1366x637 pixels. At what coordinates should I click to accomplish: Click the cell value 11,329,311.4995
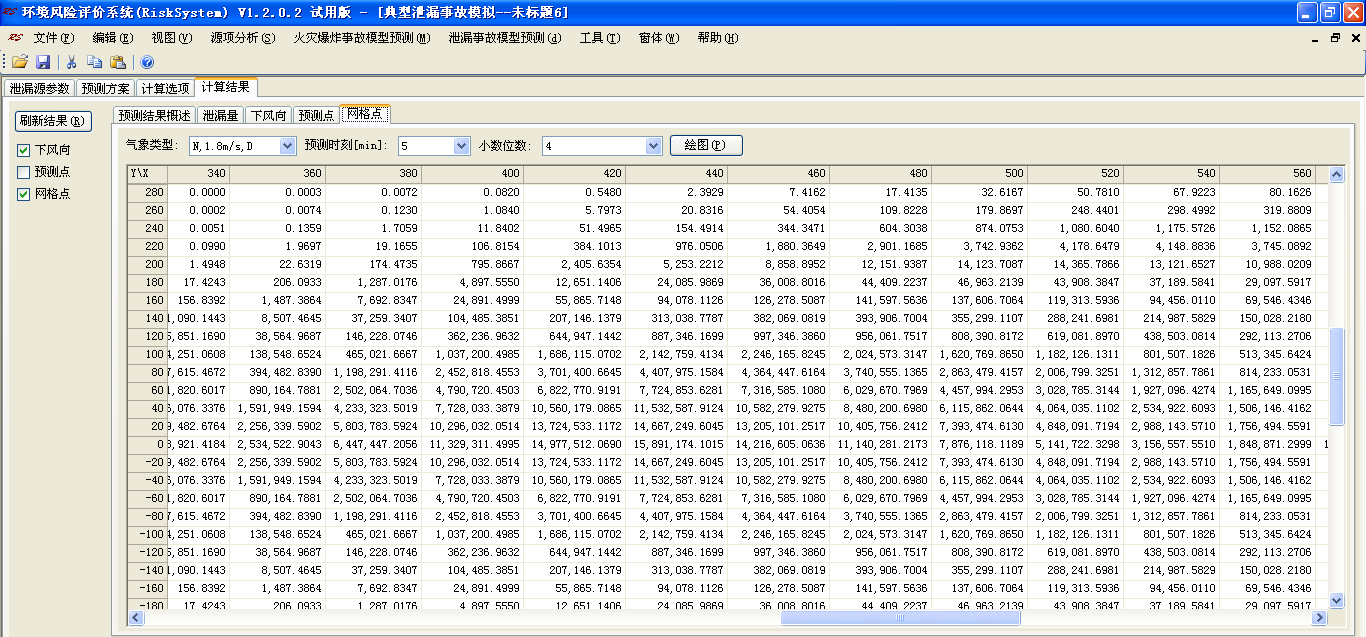(475, 444)
